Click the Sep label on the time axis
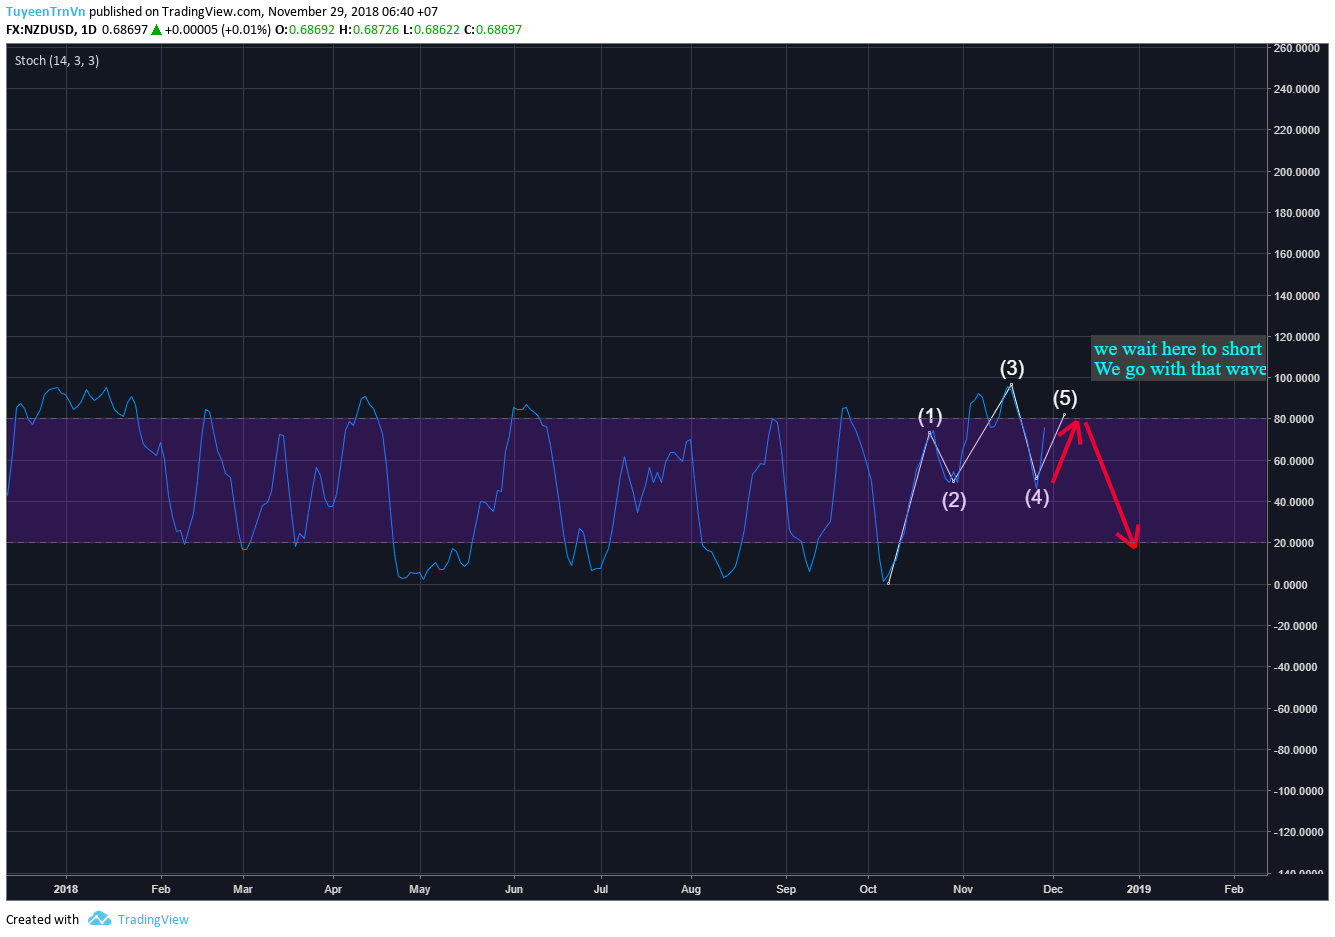Viewport: 1335px width, 937px height. tap(786, 889)
